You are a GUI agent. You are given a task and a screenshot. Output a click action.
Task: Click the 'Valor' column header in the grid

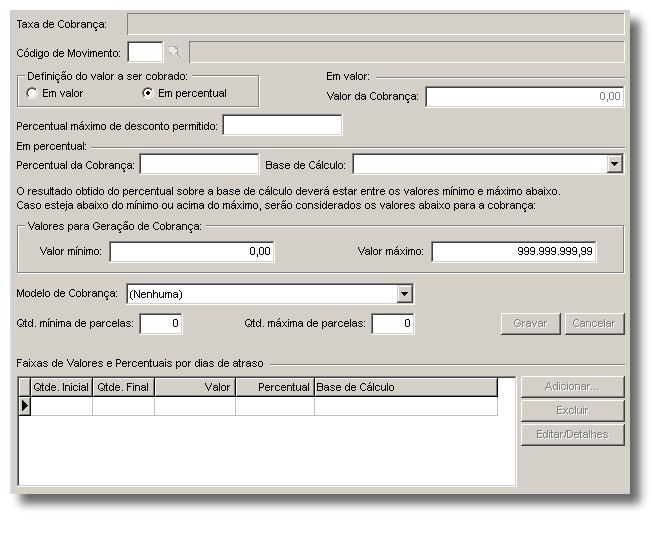coord(195,387)
